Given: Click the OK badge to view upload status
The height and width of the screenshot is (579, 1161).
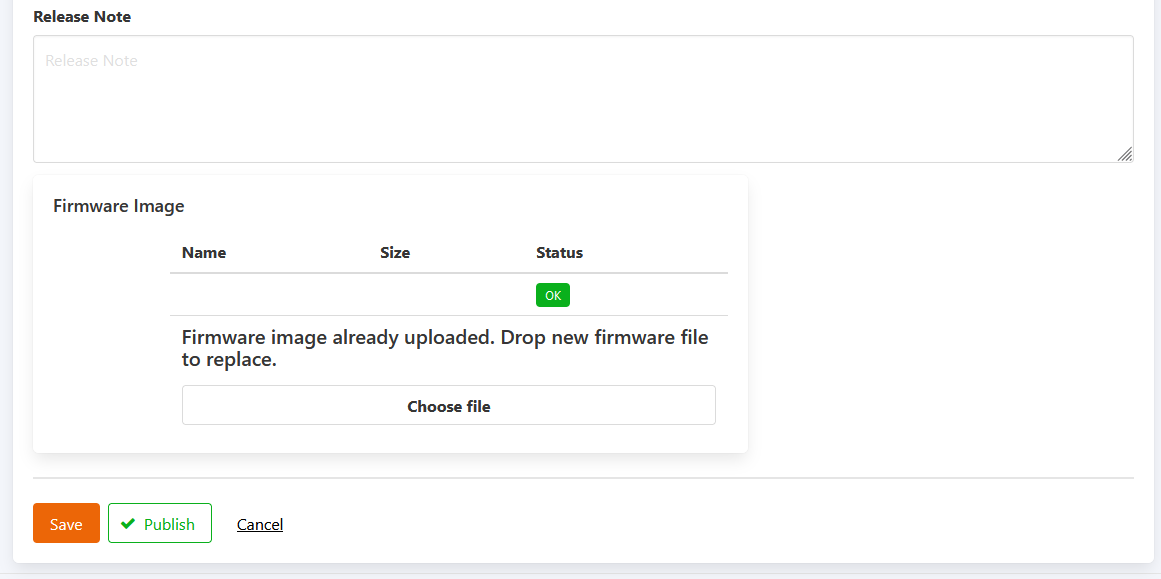Looking at the screenshot, I should [552, 294].
